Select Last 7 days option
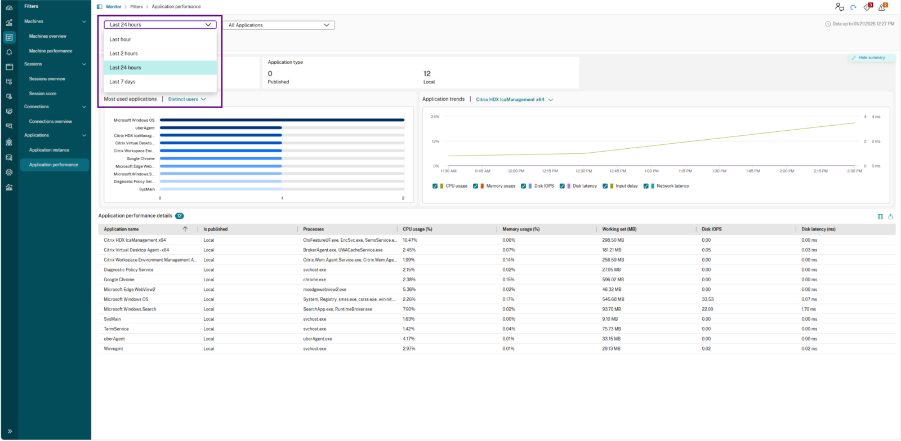901x441 pixels. [160, 82]
